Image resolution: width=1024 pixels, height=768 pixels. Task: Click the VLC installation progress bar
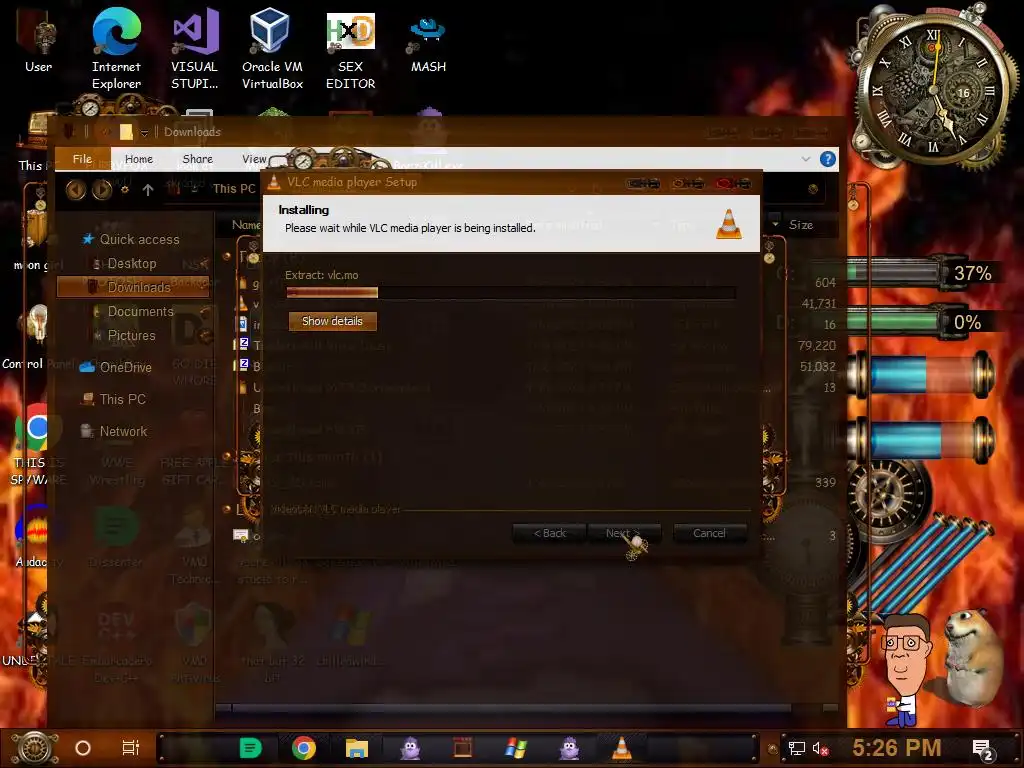pyautogui.click(x=511, y=292)
